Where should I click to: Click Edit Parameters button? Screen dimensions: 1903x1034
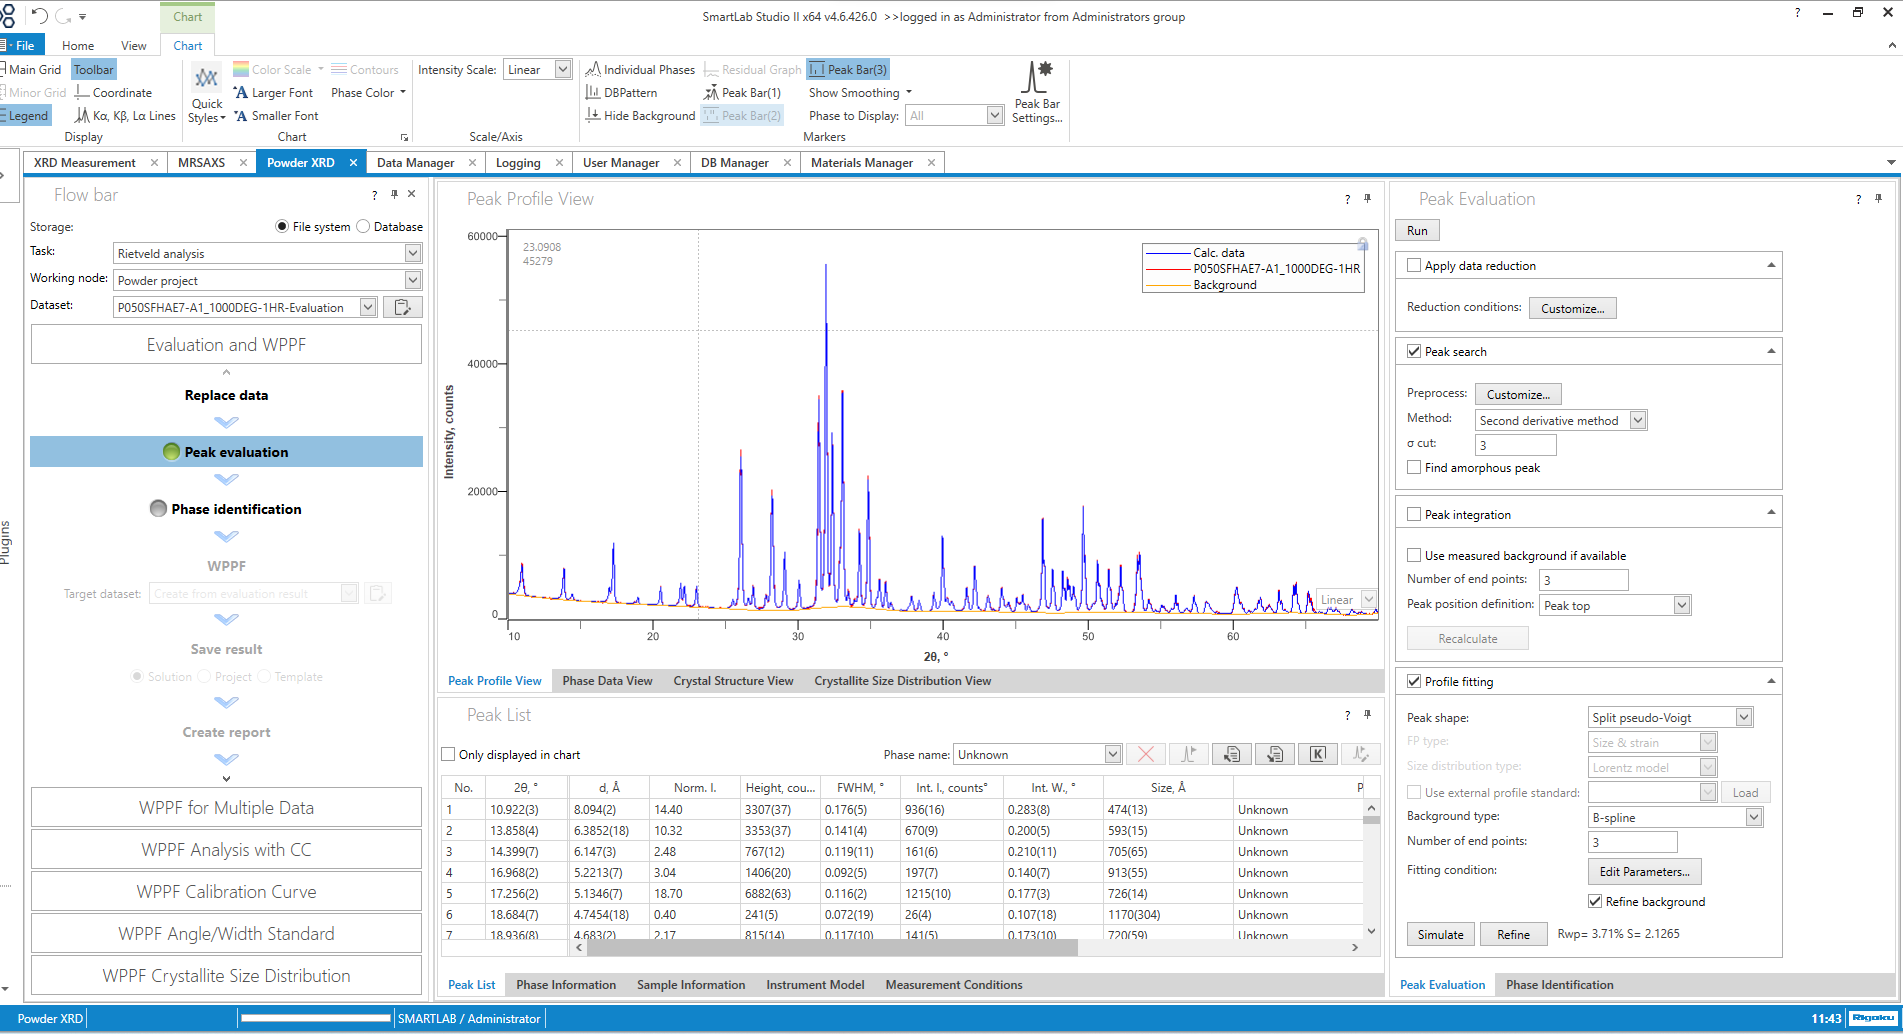pos(1644,872)
